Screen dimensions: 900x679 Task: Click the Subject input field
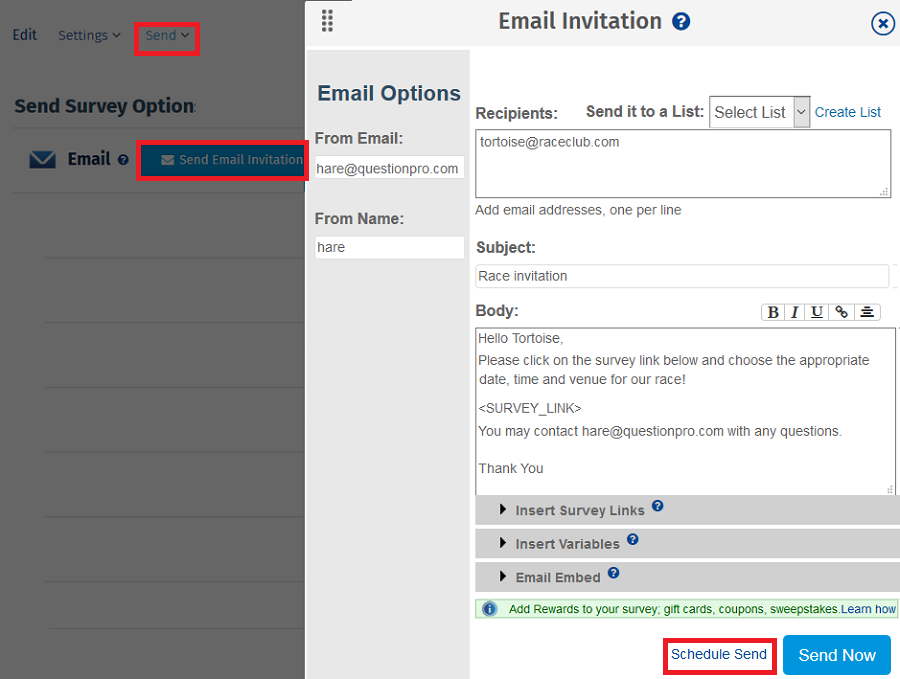(682, 276)
